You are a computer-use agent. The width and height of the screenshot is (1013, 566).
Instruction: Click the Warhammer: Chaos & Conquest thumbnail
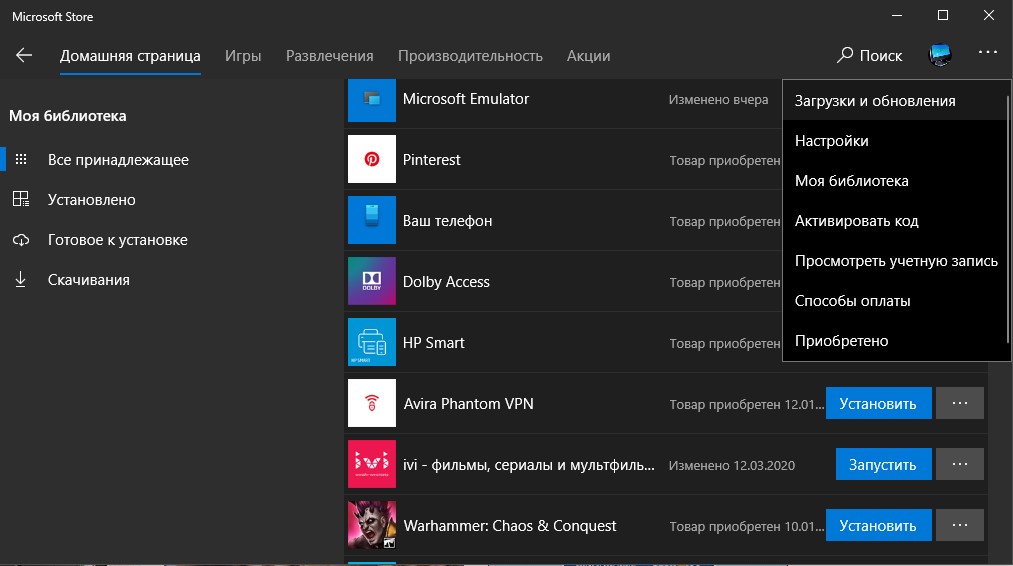(x=371, y=525)
